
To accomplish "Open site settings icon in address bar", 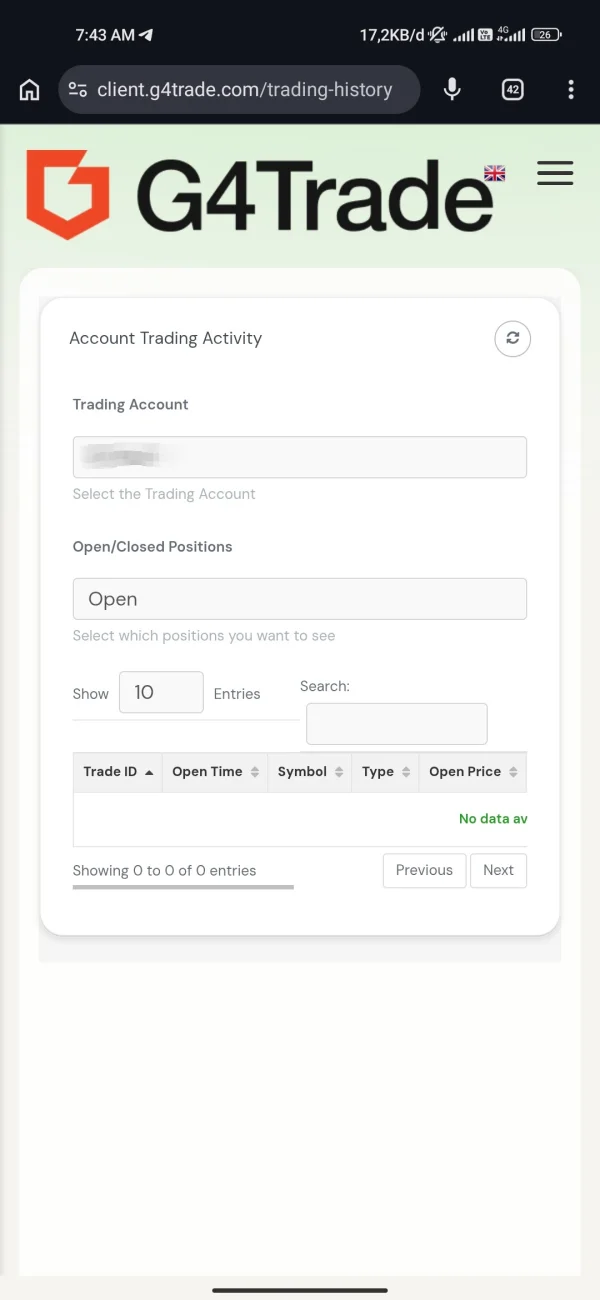I will (x=77, y=90).
